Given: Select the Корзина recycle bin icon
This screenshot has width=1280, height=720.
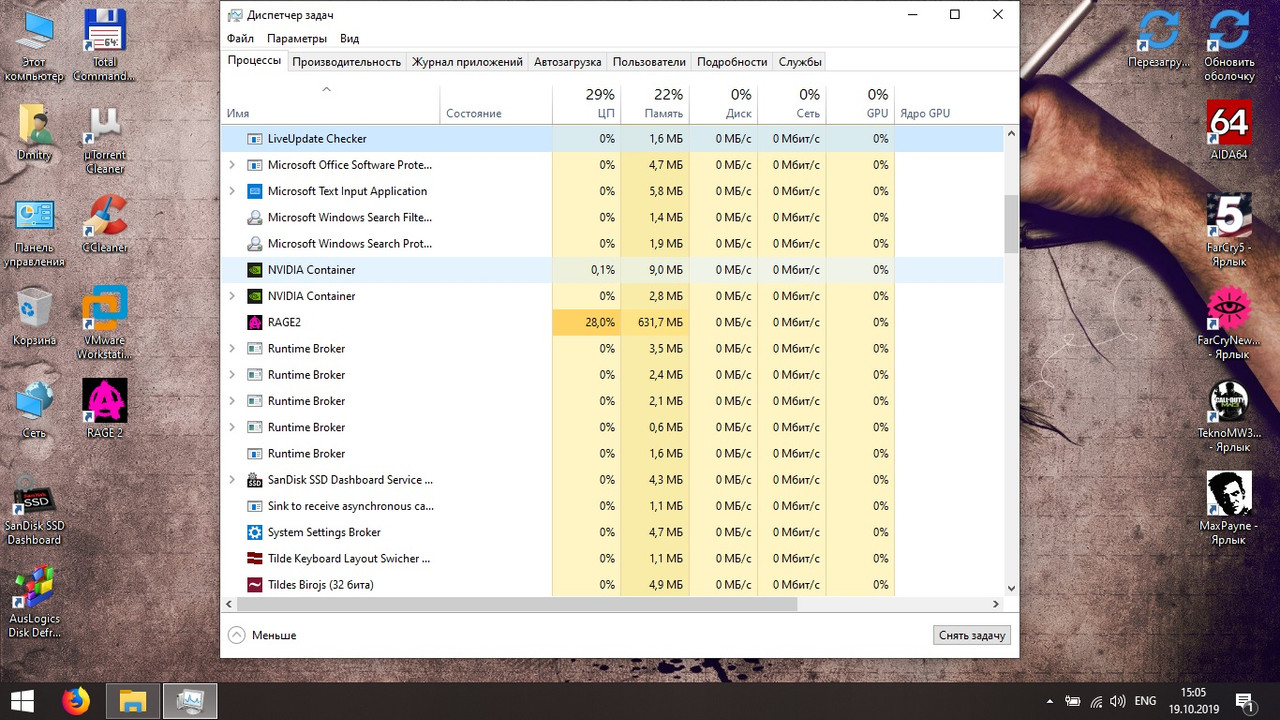Looking at the screenshot, I should point(35,315).
